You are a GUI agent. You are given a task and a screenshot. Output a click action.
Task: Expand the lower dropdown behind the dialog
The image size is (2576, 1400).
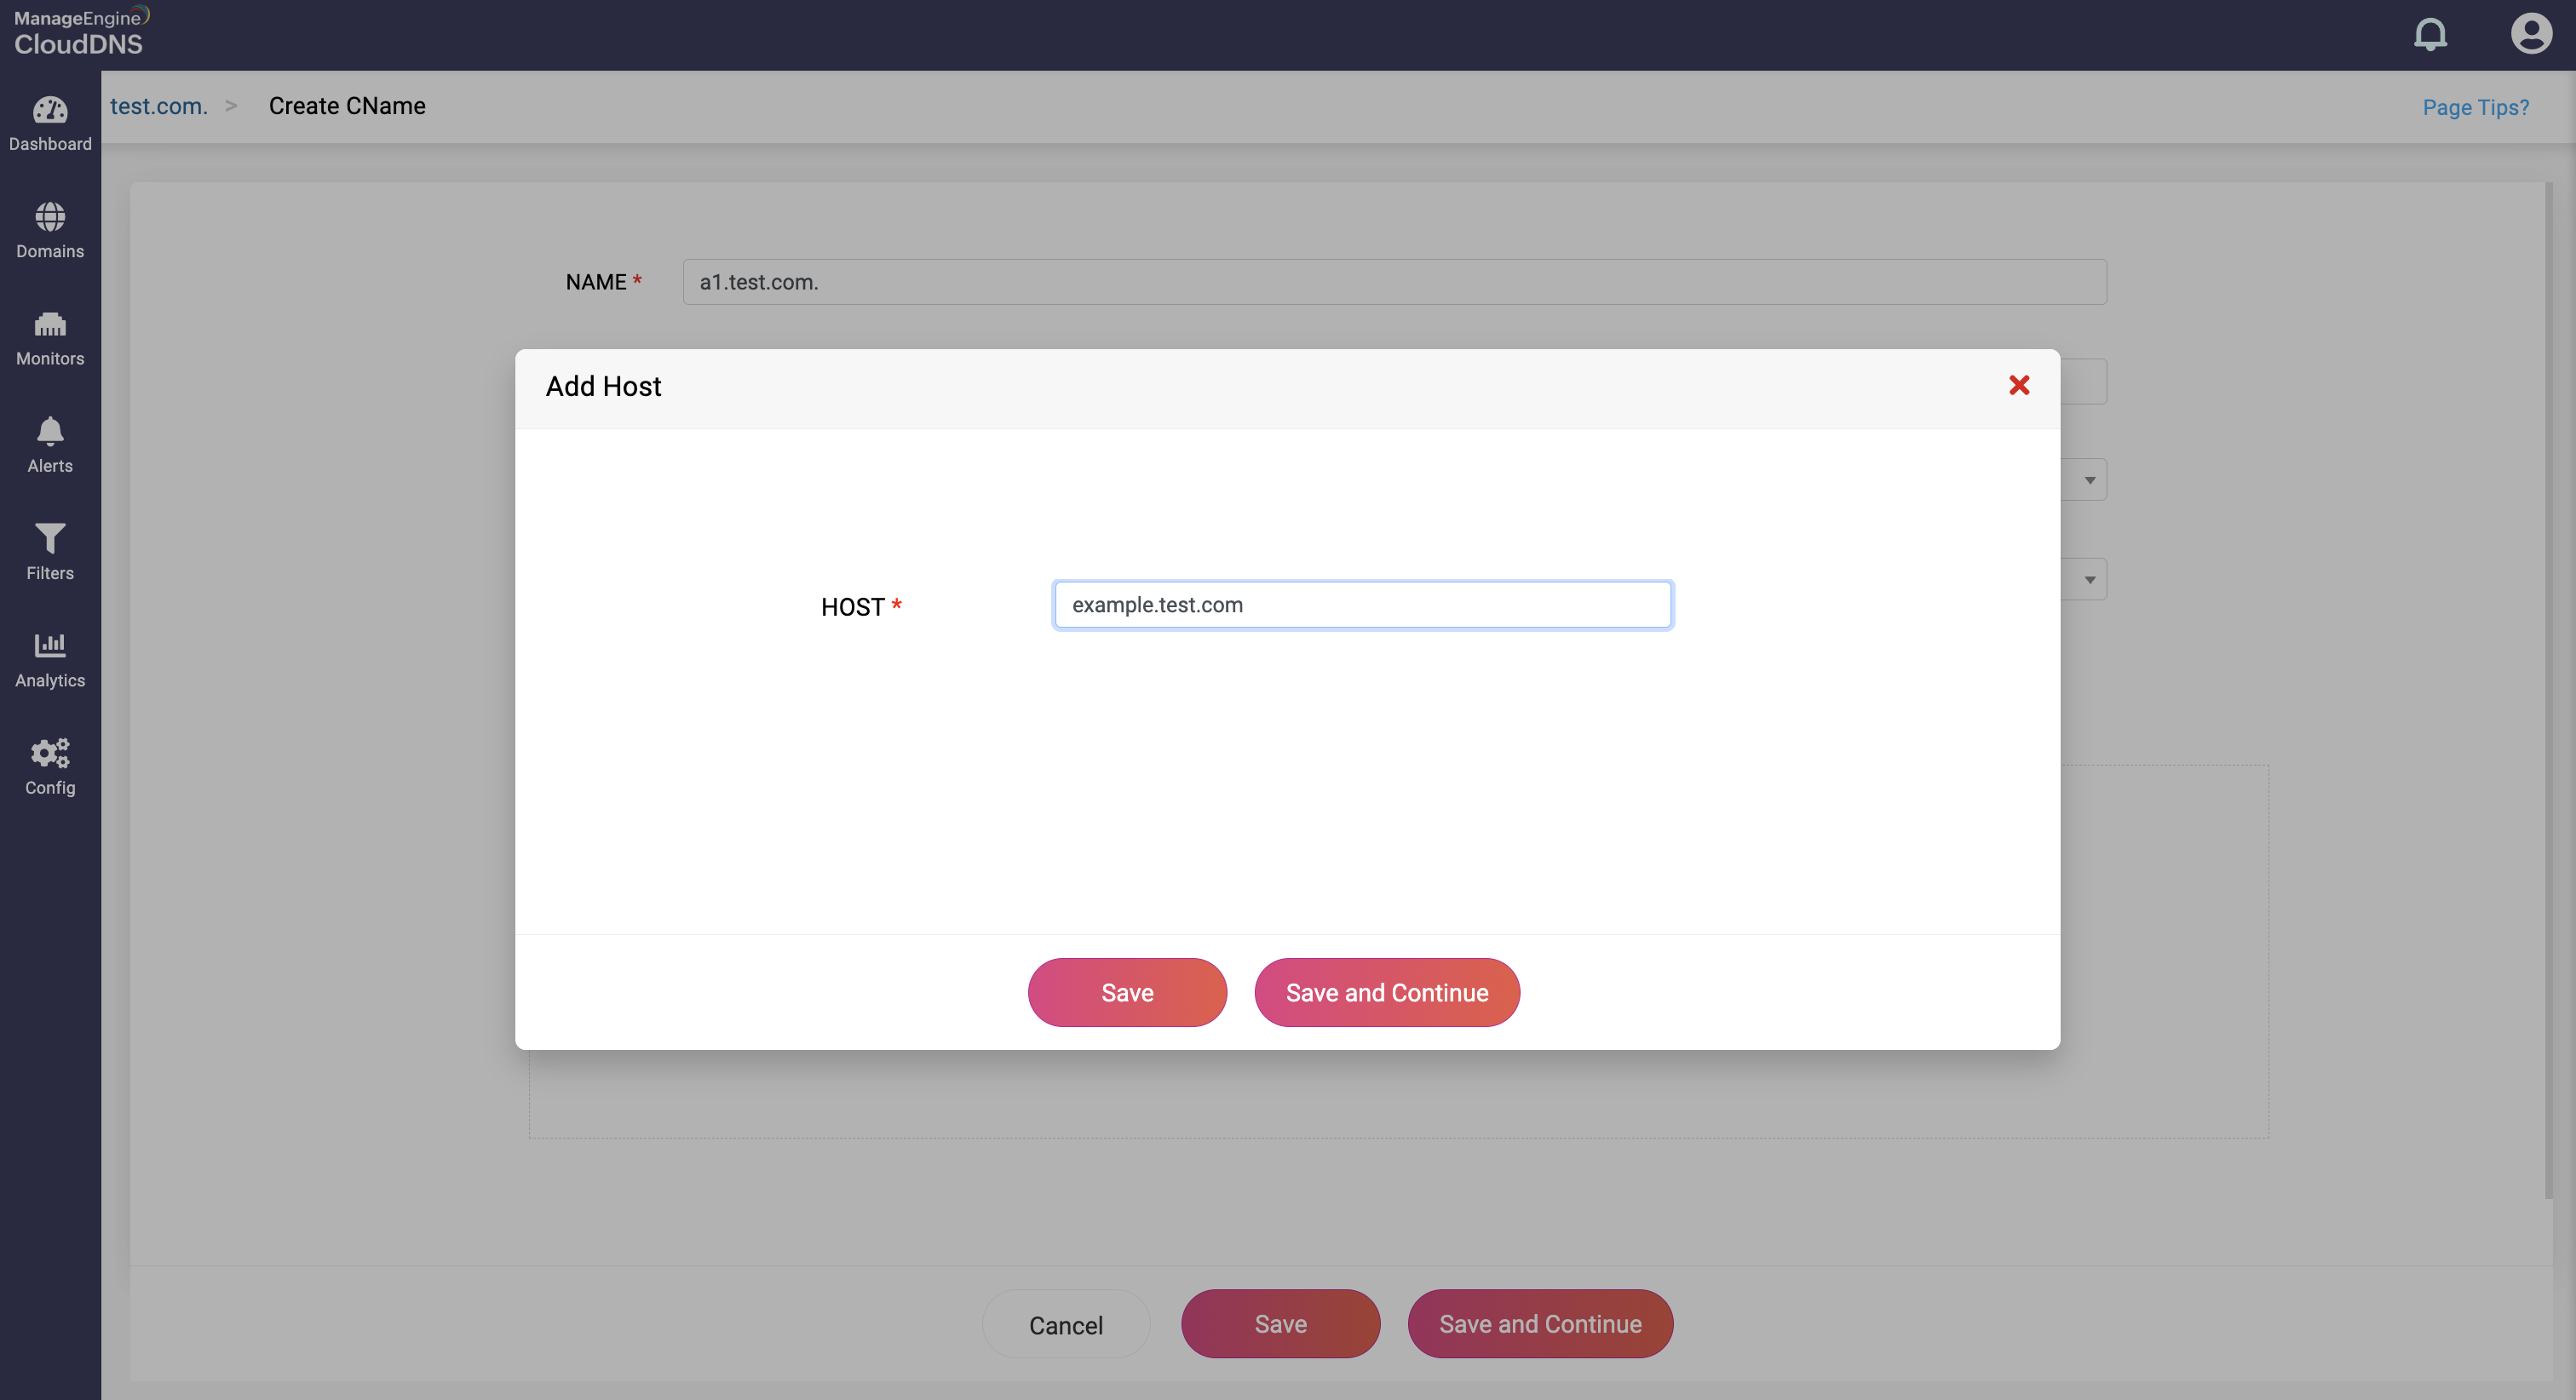click(2089, 580)
